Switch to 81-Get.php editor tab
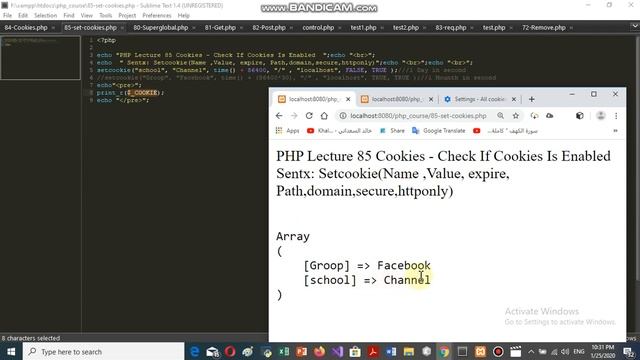Viewport: 640px width, 360px height. coord(220,28)
